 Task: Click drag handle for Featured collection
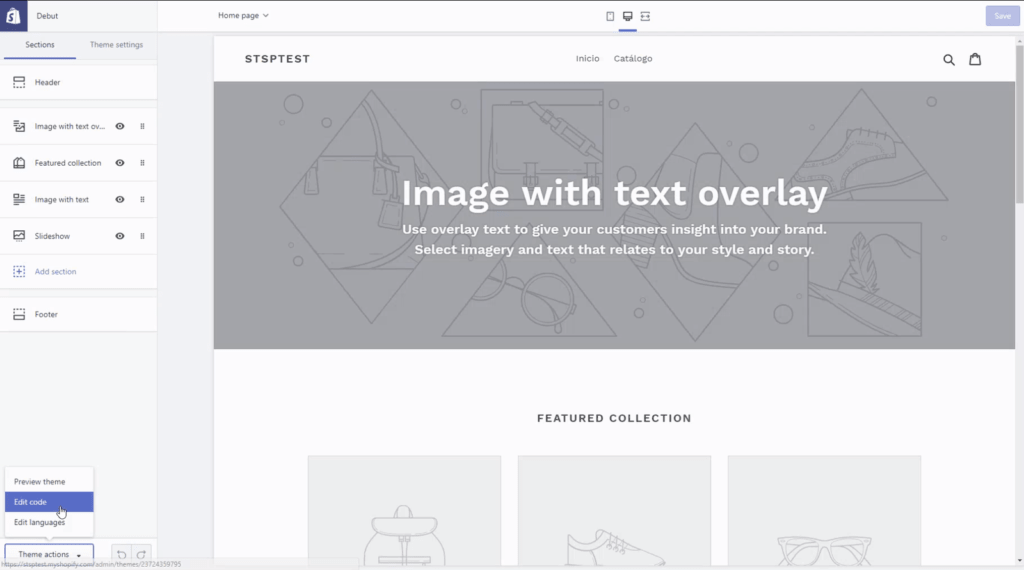pos(142,163)
